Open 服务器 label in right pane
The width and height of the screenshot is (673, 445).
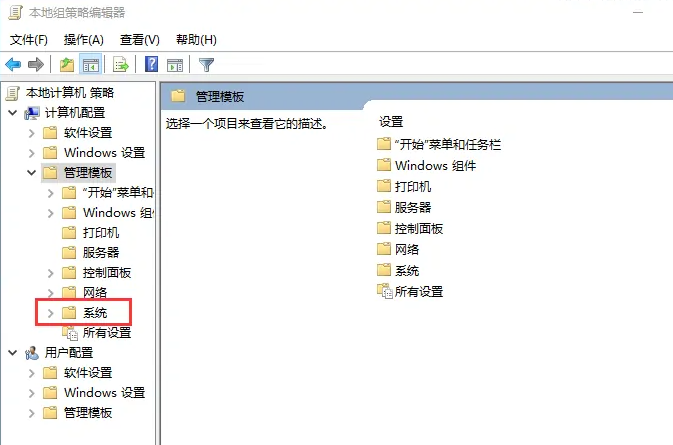(x=413, y=208)
